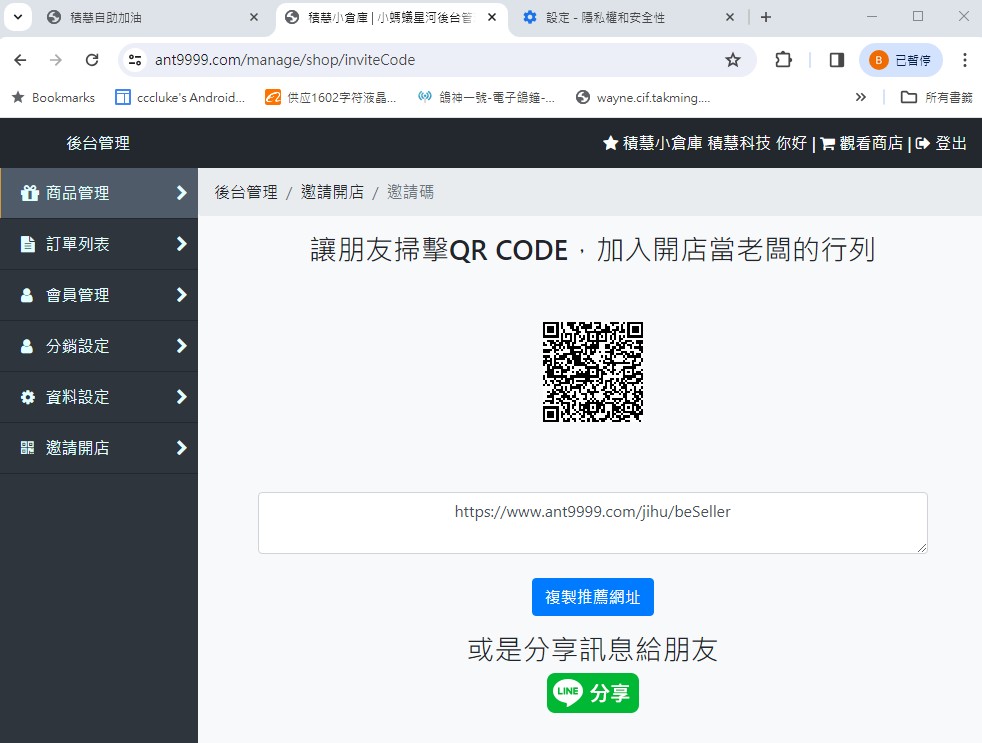The image size is (982, 743).
Task: Open the 分銷設定 sidebar menu
Action: [99, 346]
